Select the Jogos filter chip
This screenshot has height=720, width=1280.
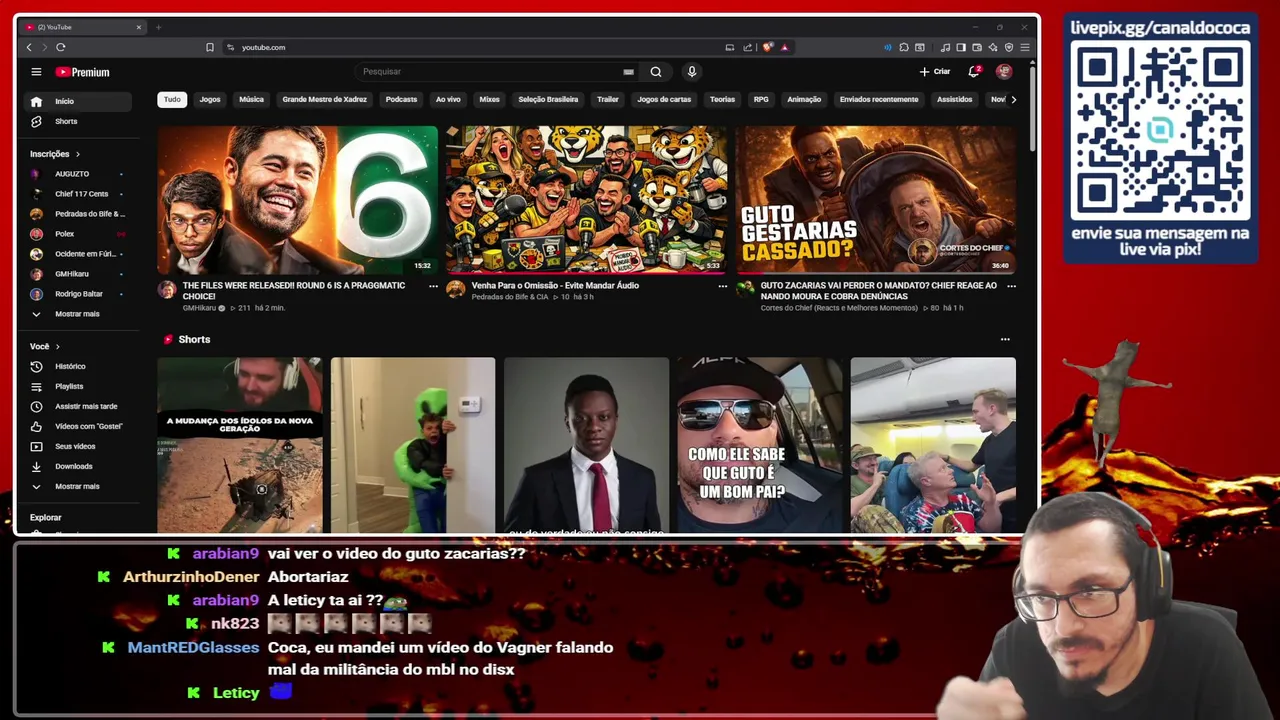210,99
